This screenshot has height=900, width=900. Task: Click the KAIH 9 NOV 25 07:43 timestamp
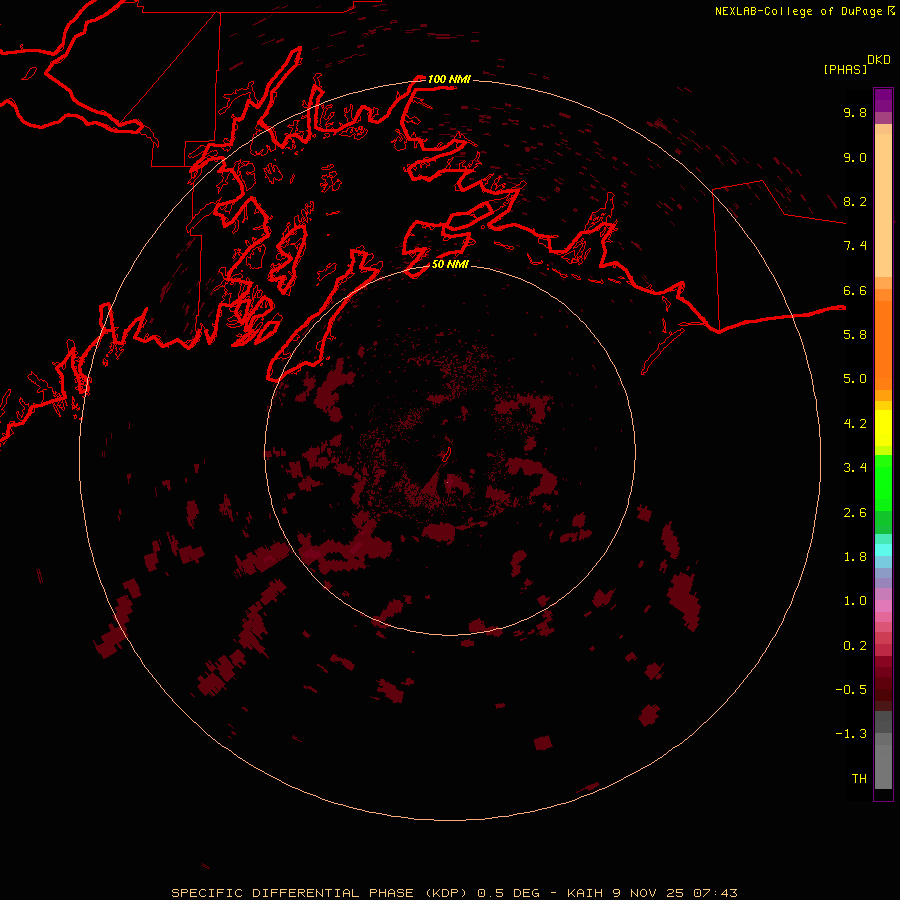(x=652, y=893)
